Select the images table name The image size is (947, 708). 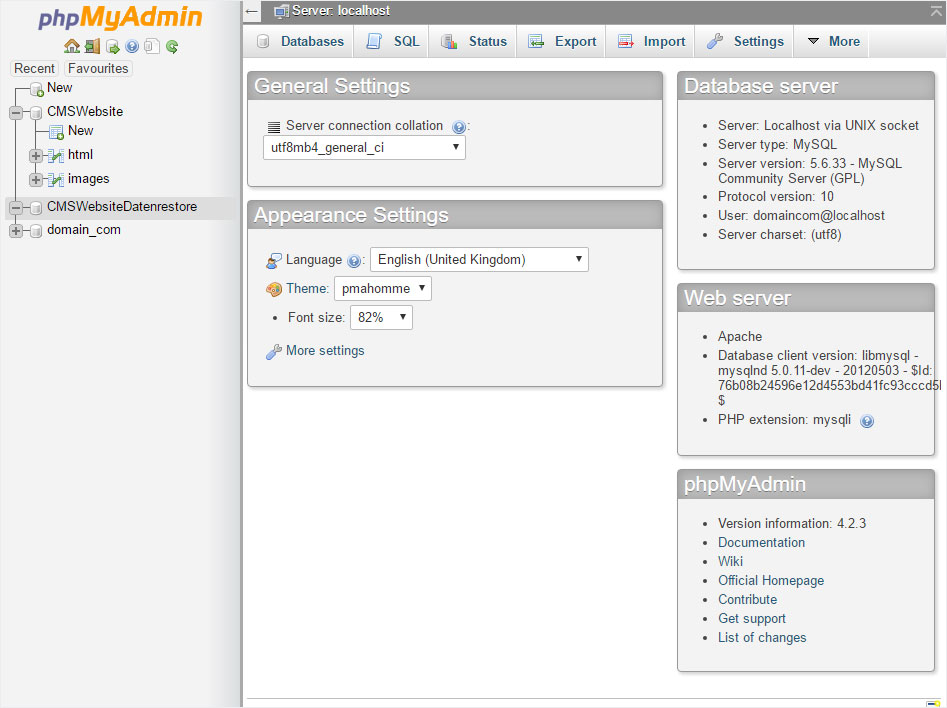pos(89,179)
